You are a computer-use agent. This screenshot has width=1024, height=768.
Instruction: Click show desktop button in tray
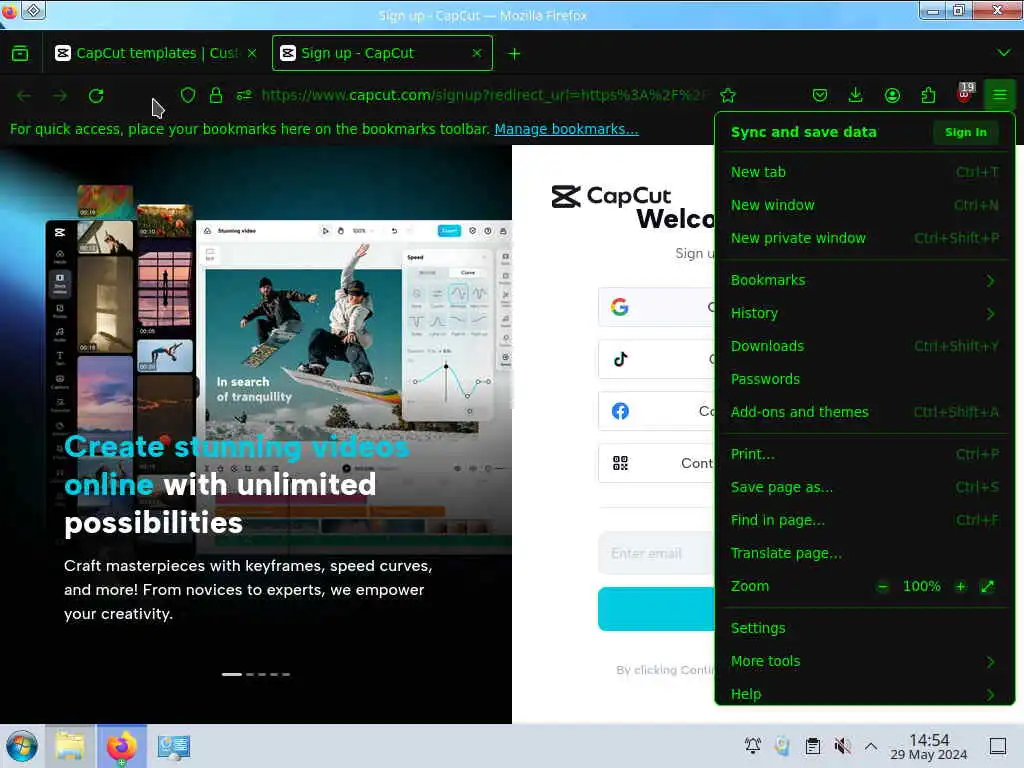pos(998,745)
